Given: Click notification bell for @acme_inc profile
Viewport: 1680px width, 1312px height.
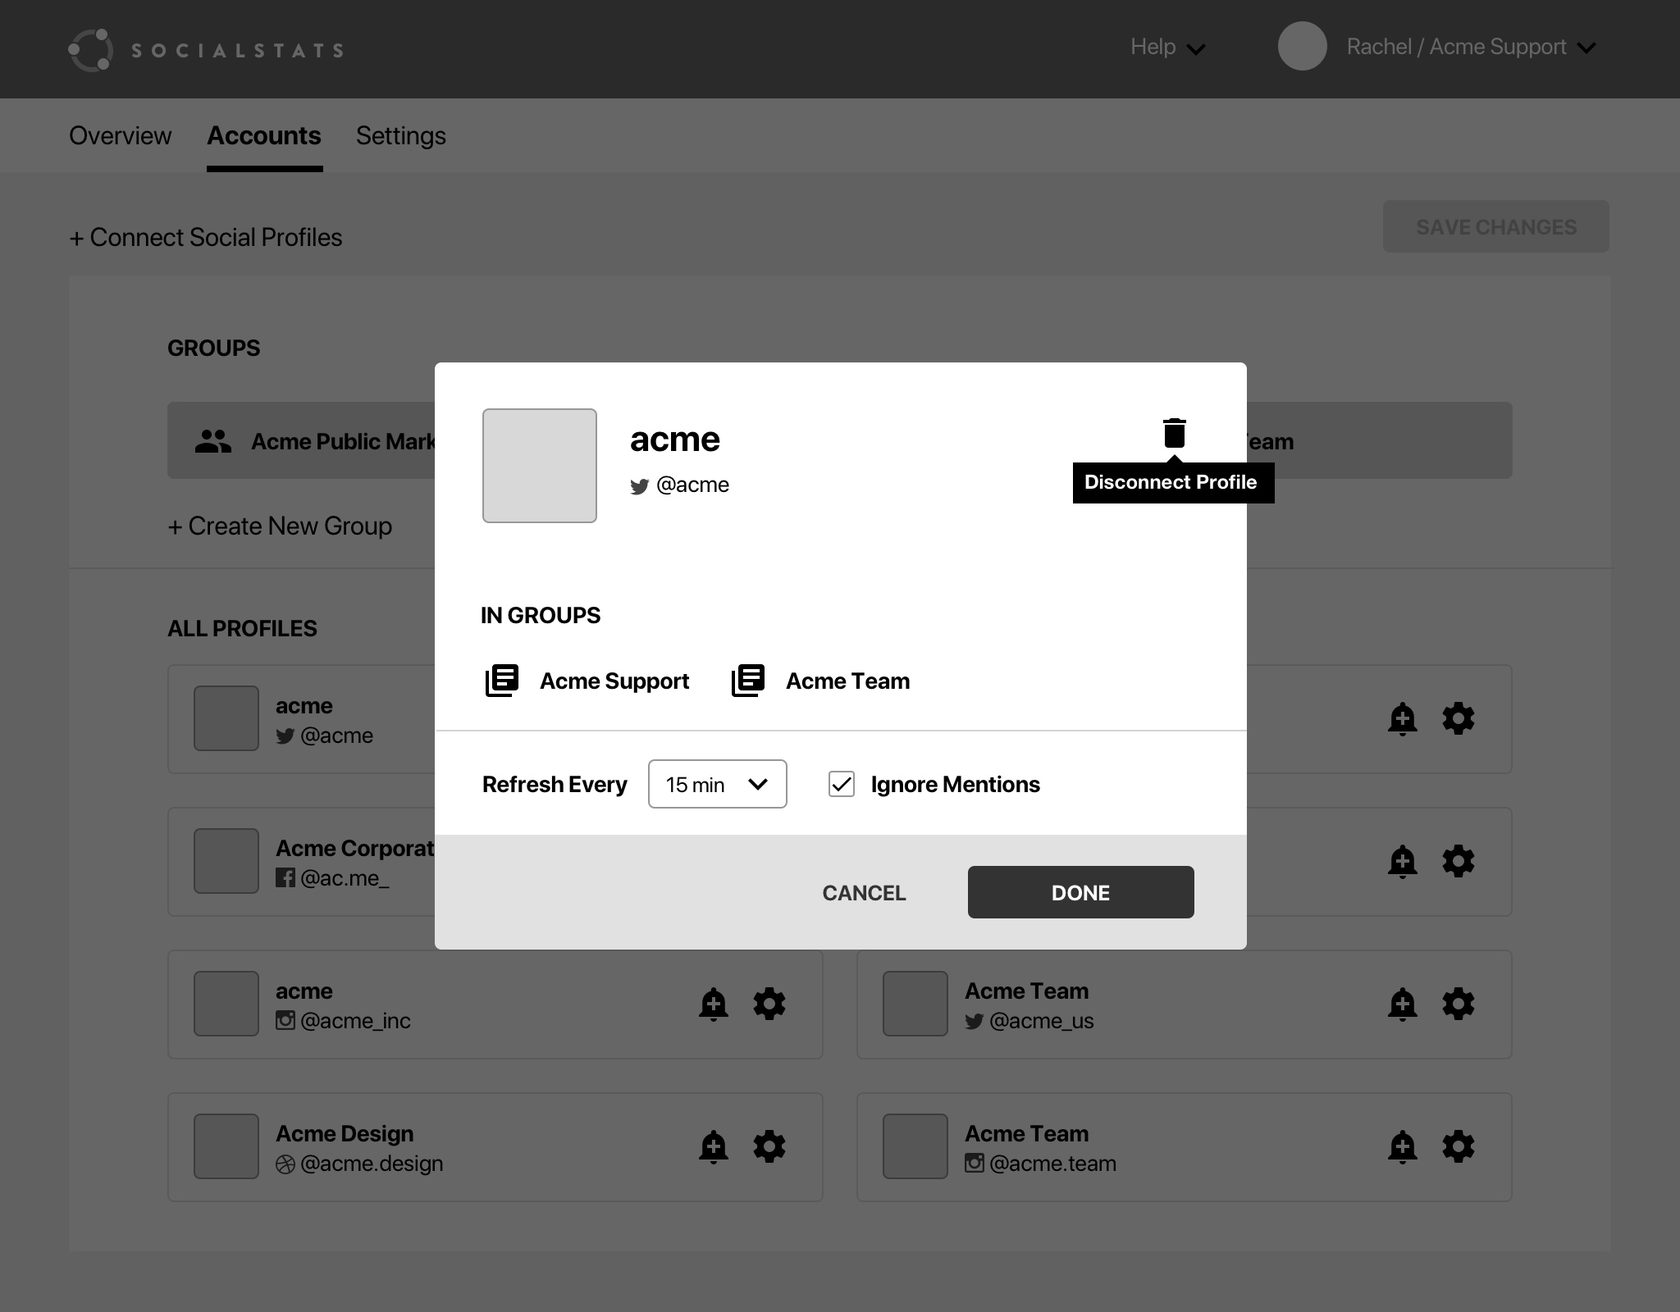Looking at the screenshot, I should [x=713, y=1003].
